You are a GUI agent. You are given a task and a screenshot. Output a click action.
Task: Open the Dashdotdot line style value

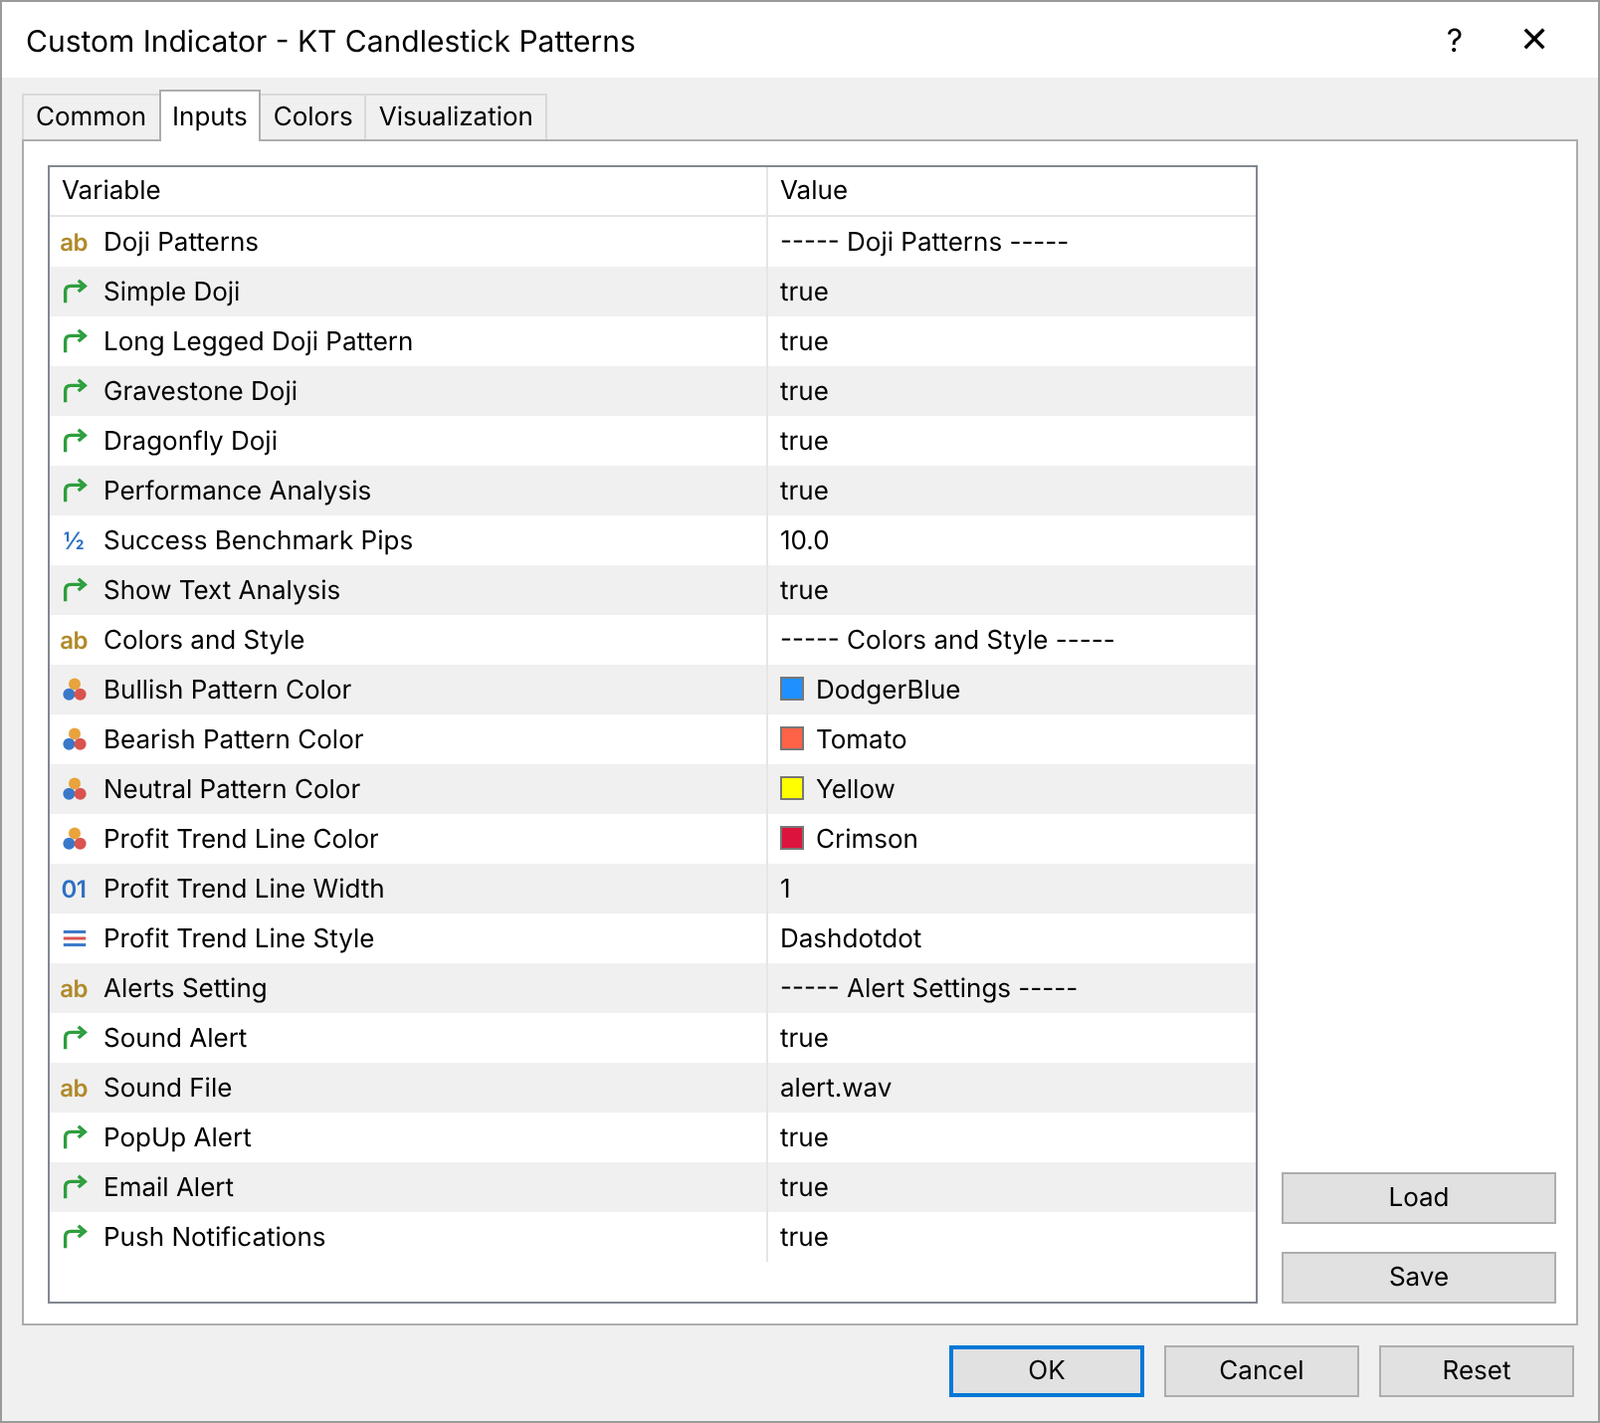(1011, 939)
